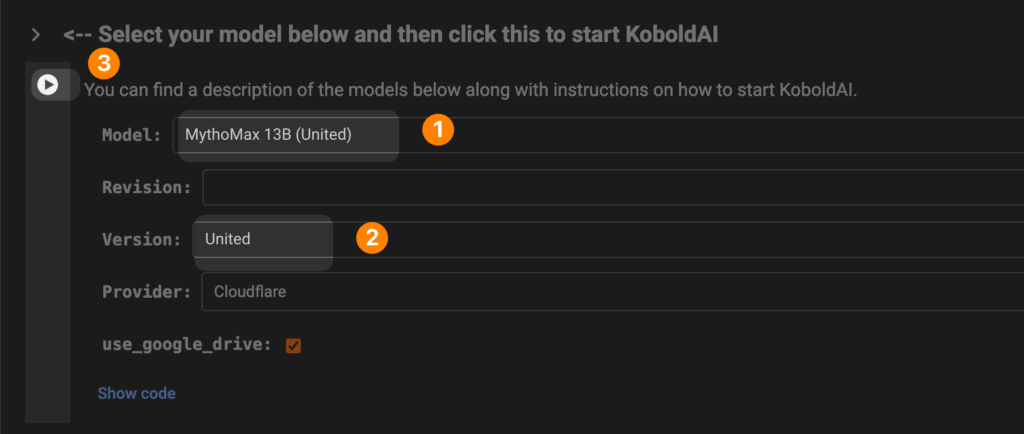Click the orange step 2 marker
This screenshot has width=1024, height=434.
pyautogui.click(x=371, y=237)
